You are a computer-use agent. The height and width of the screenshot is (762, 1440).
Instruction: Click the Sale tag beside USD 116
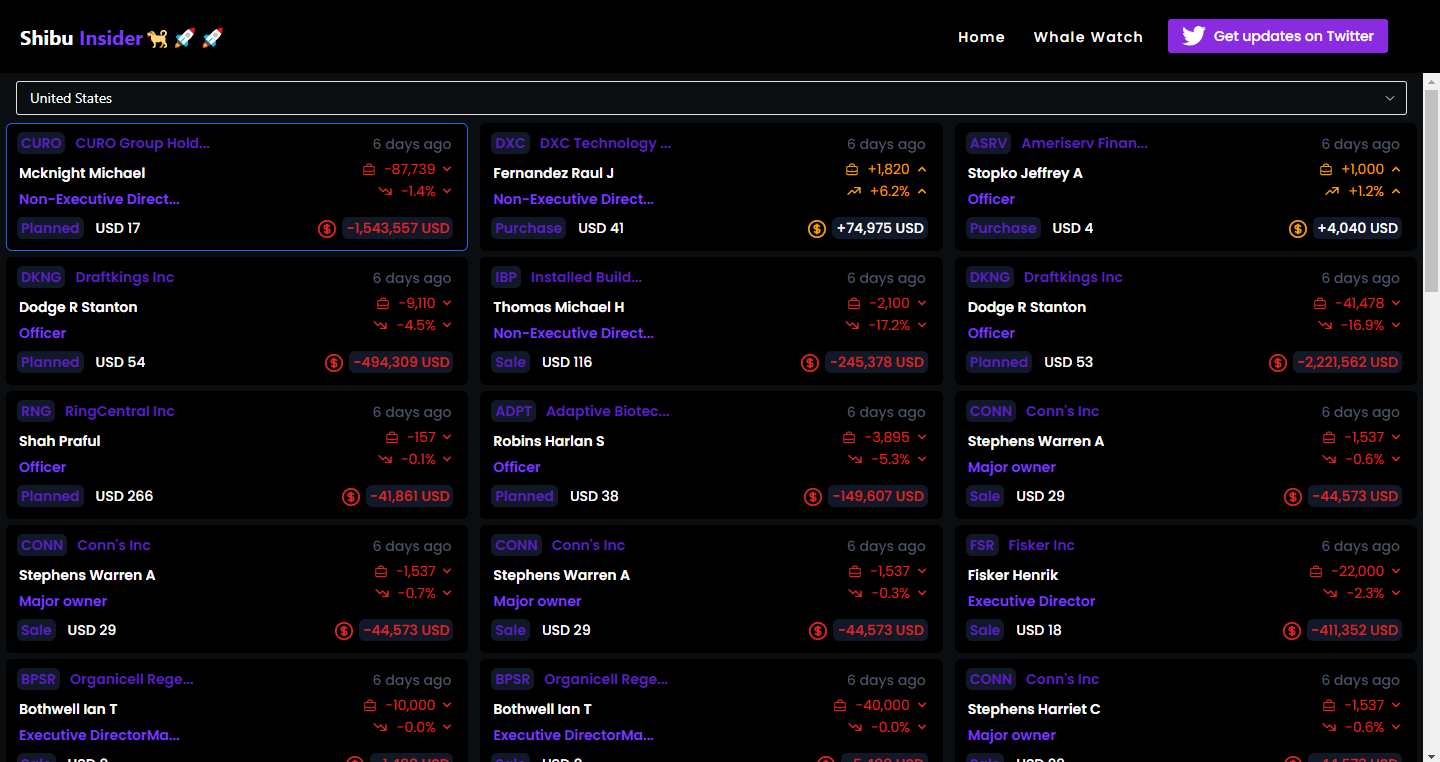pos(510,362)
